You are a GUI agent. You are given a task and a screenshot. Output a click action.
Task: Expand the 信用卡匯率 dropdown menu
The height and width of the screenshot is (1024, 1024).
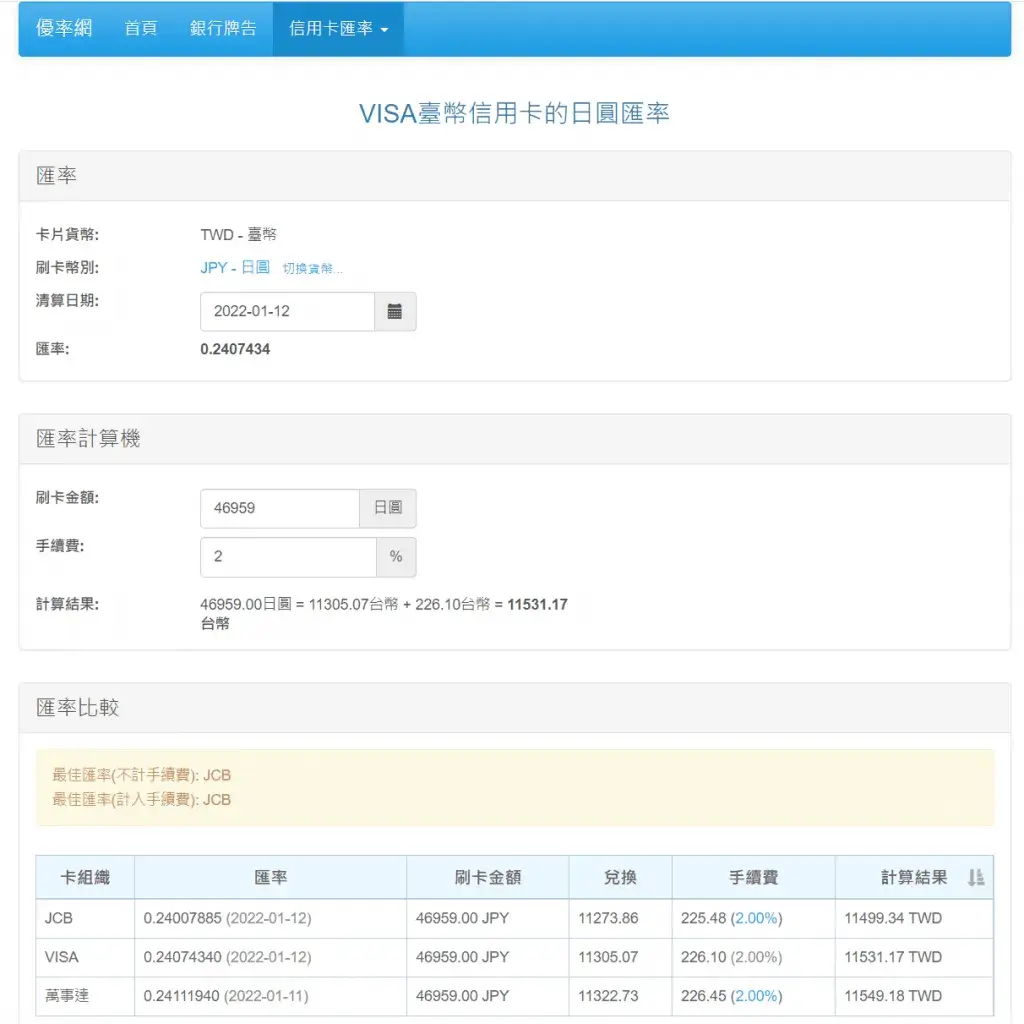pos(338,28)
